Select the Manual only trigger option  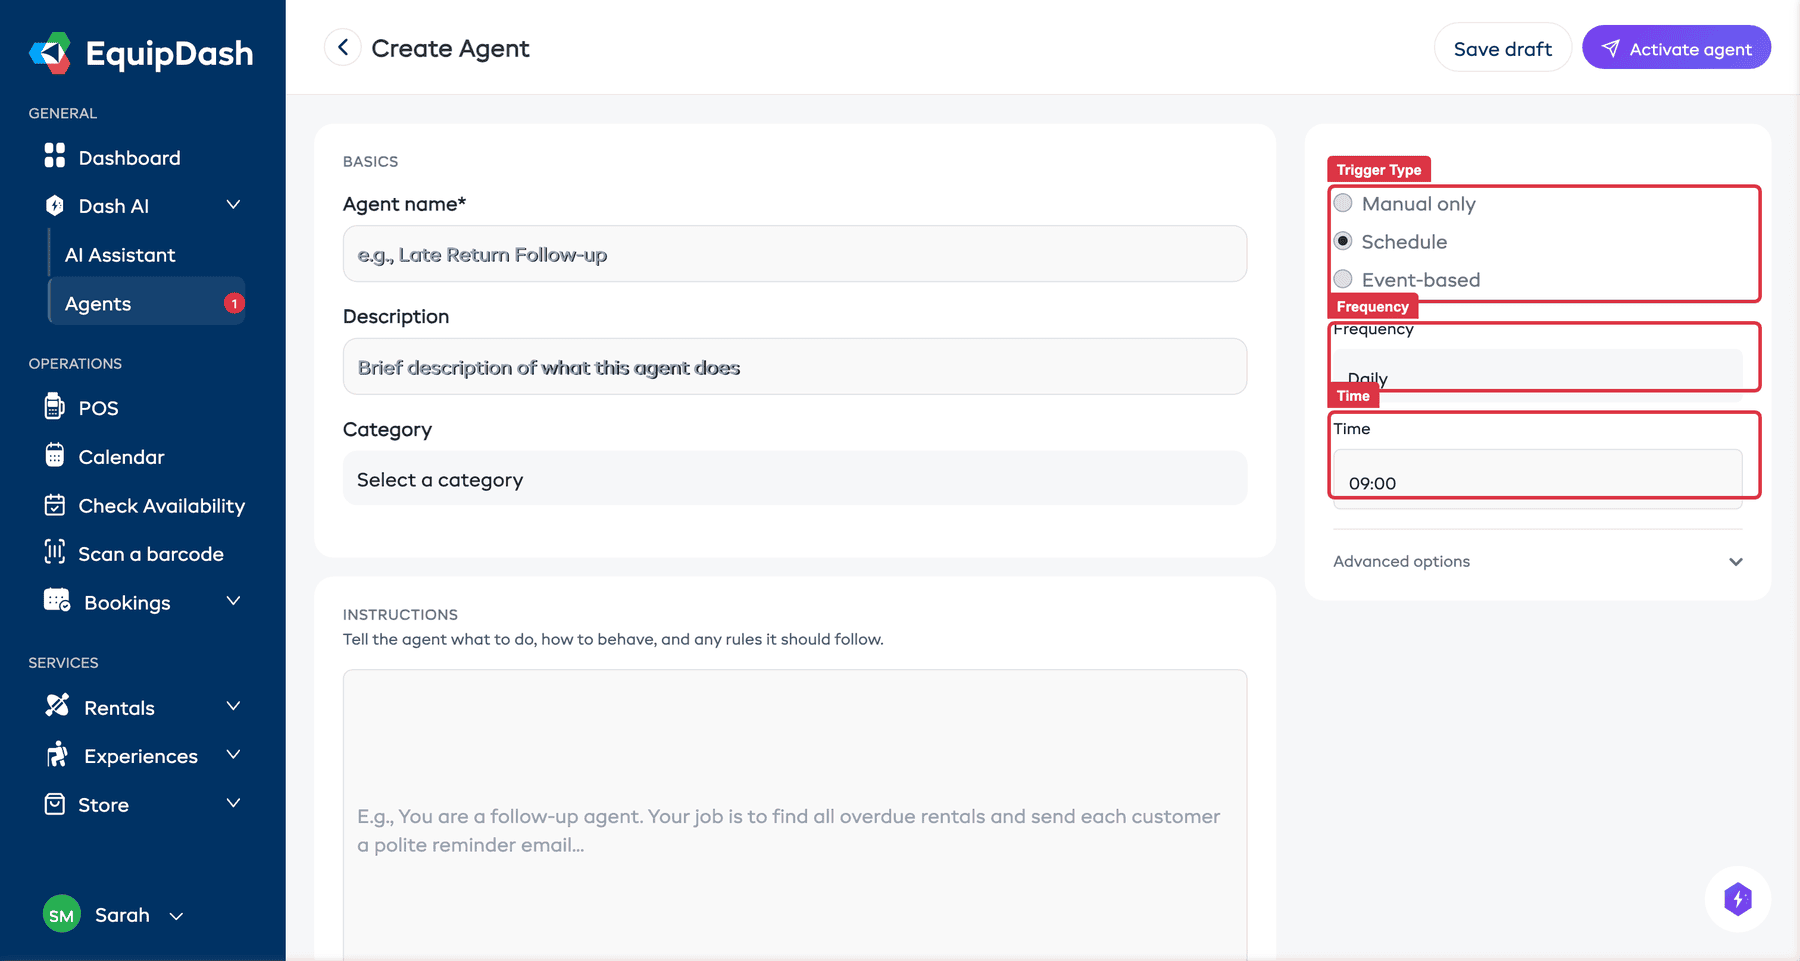(x=1343, y=204)
